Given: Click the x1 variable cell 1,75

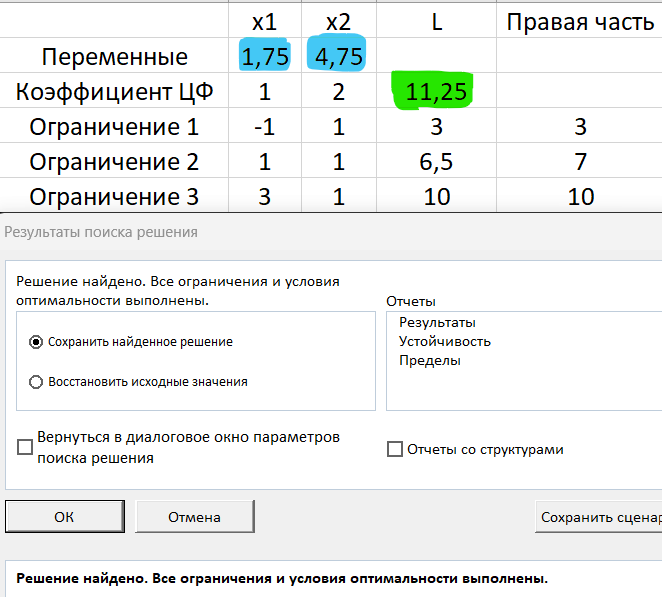Looking at the screenshot, I should click(x=265, y=55).
